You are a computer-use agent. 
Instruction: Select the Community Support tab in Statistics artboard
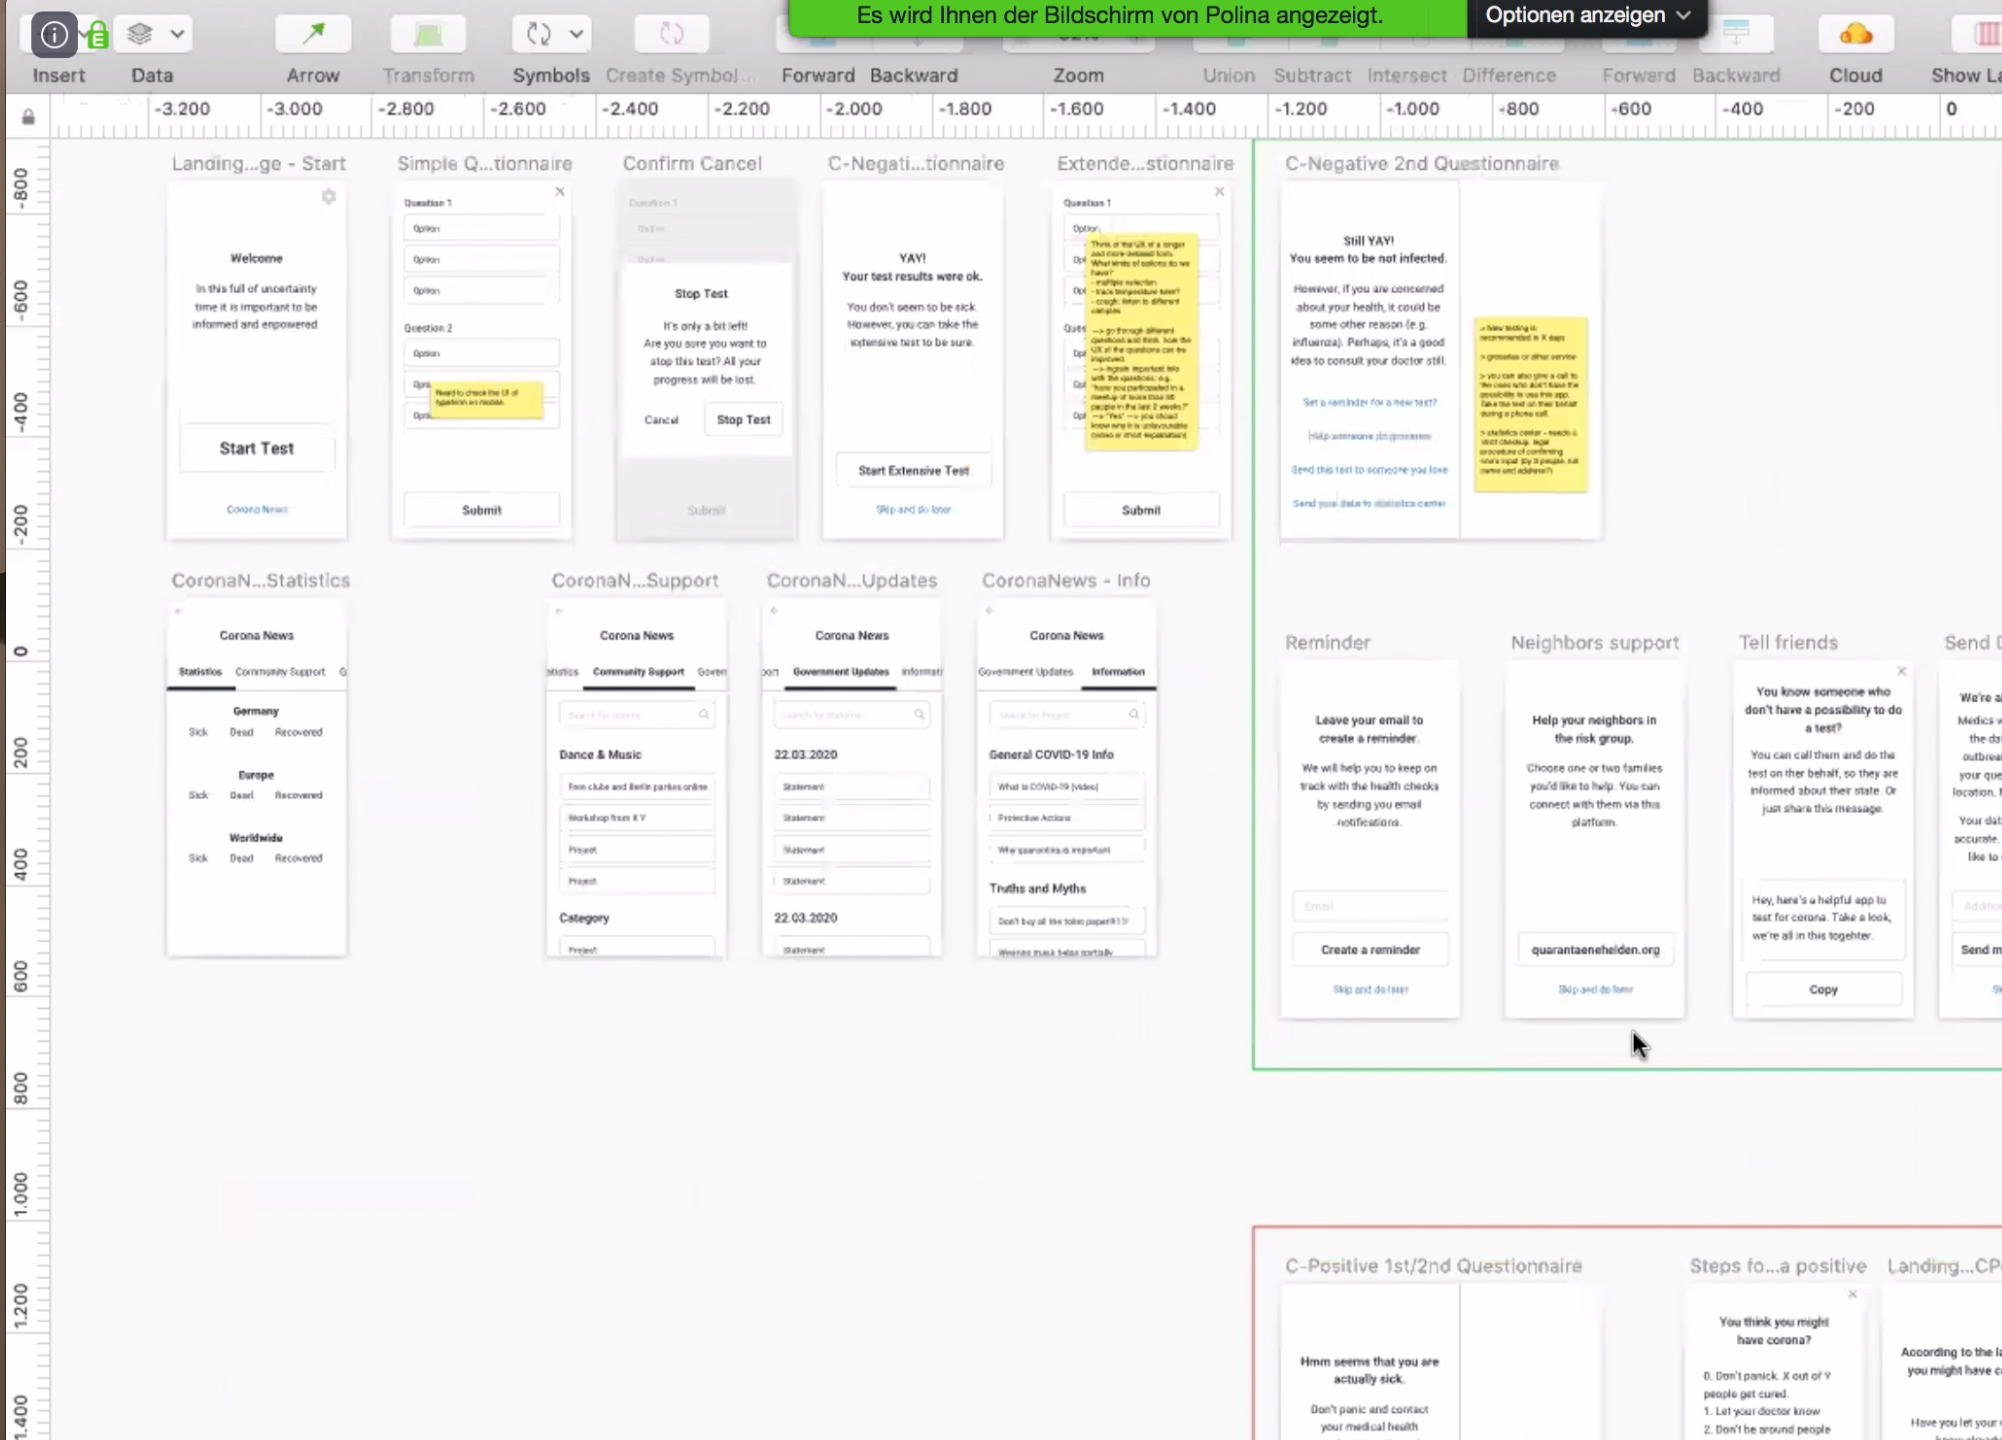[x=280, y=672]
